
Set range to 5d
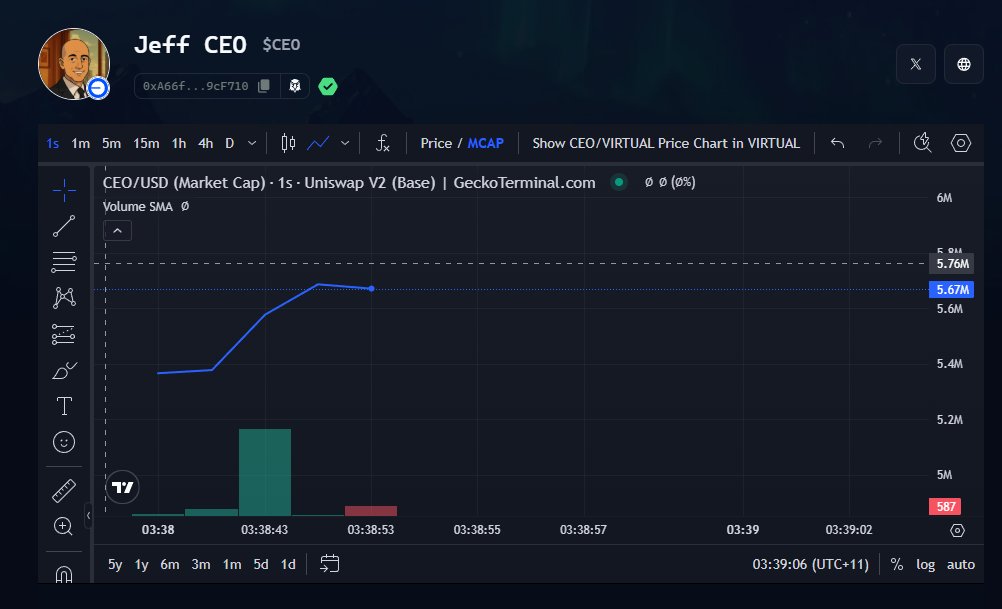(x=261, y=564)
